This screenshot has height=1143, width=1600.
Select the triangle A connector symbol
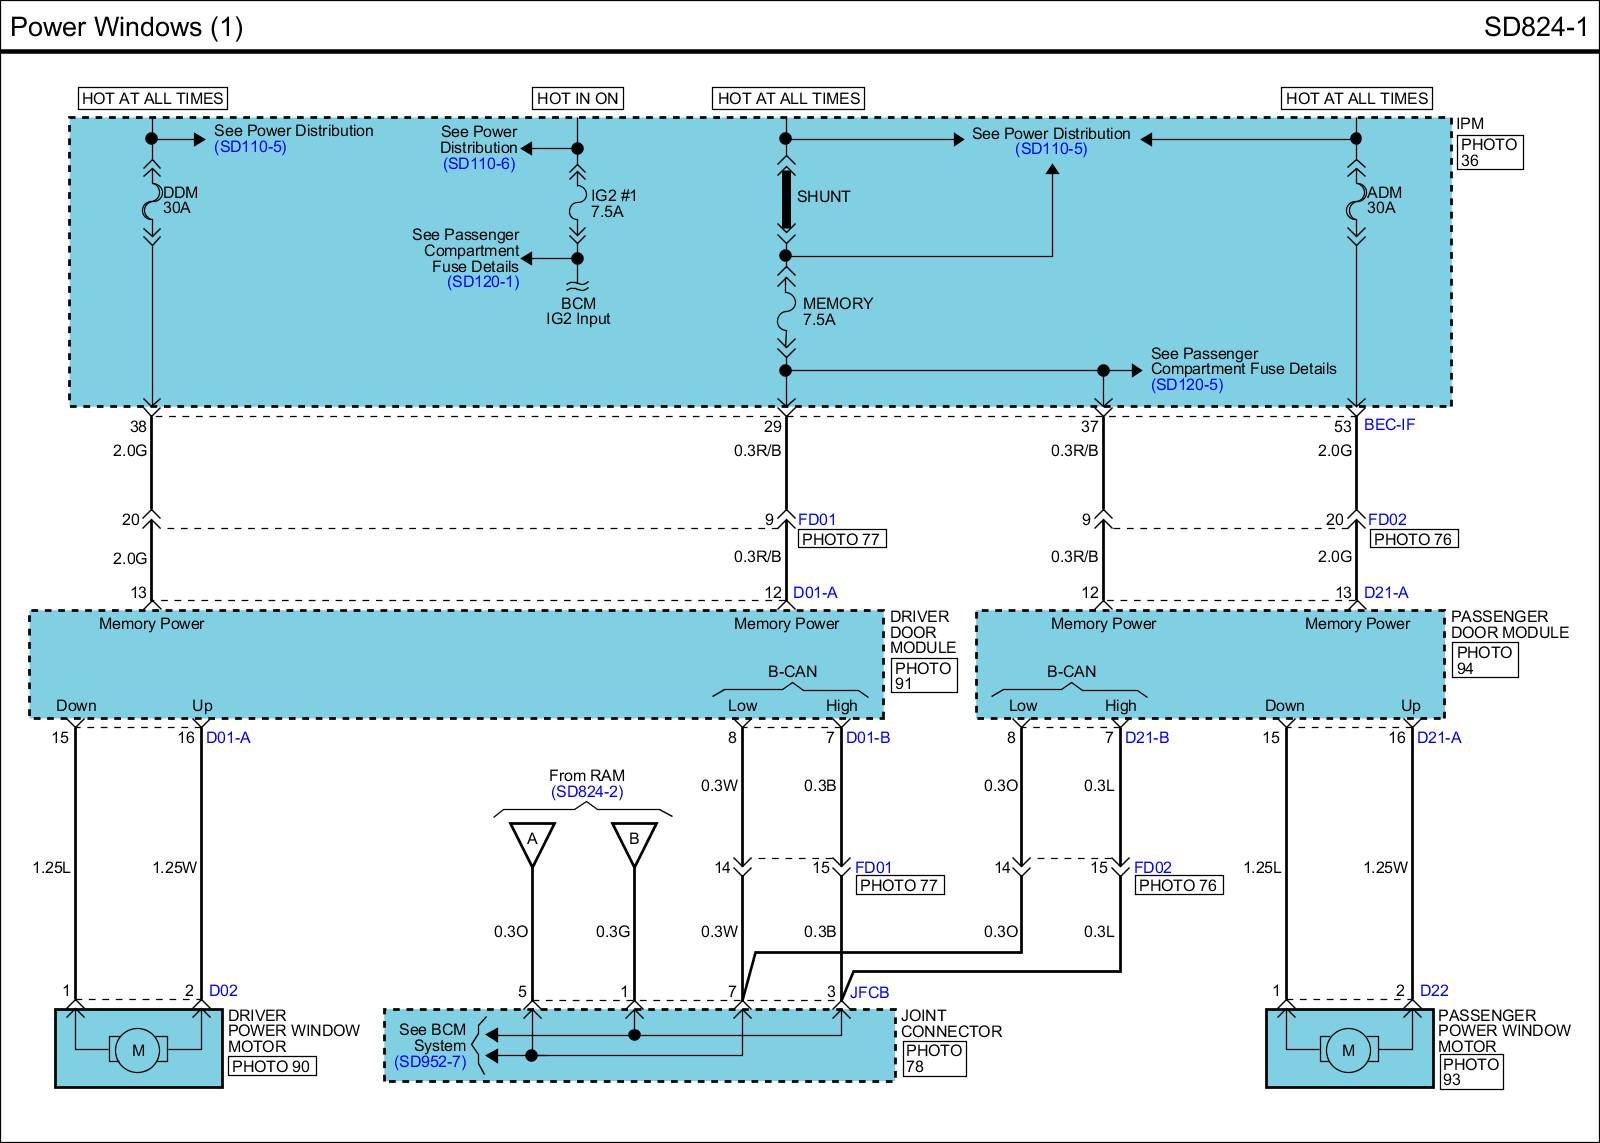(532, 841)
